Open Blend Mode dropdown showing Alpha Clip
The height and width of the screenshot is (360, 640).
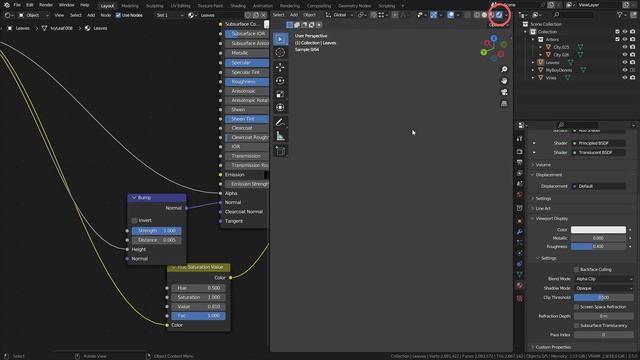pos(603,279)
